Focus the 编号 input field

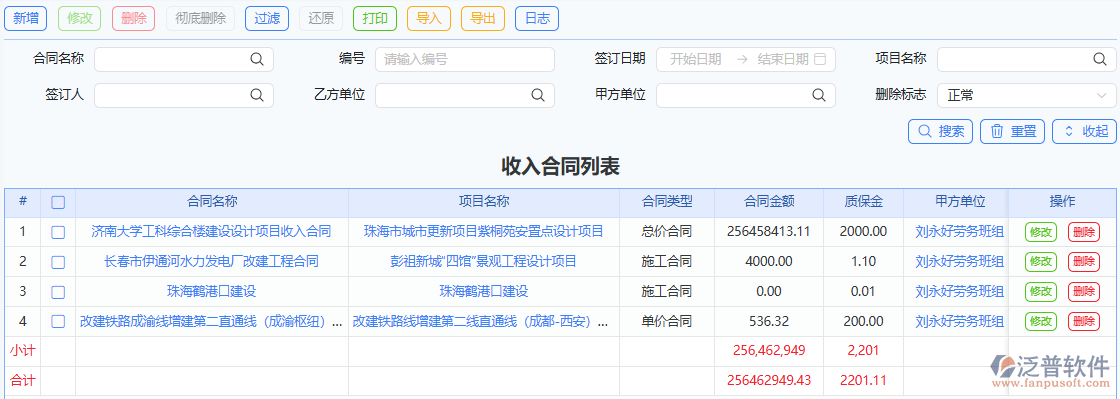coord(465,59)
